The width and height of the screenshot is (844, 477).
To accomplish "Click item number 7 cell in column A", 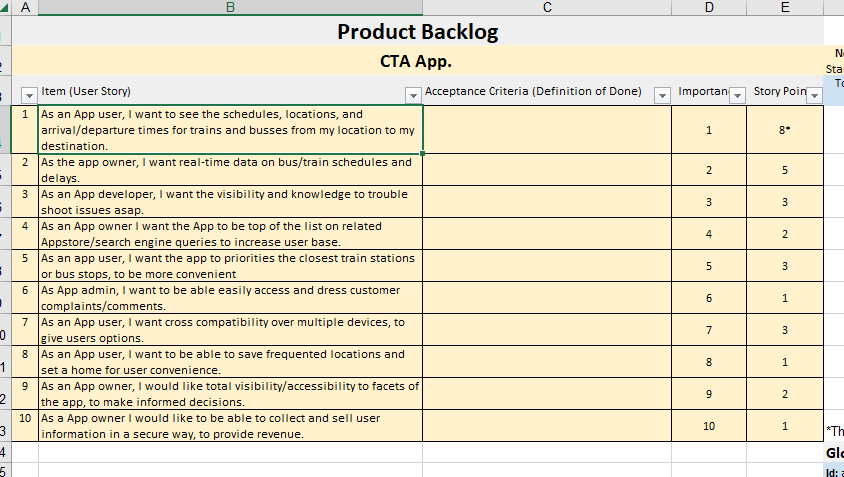I will click(25, 329).
